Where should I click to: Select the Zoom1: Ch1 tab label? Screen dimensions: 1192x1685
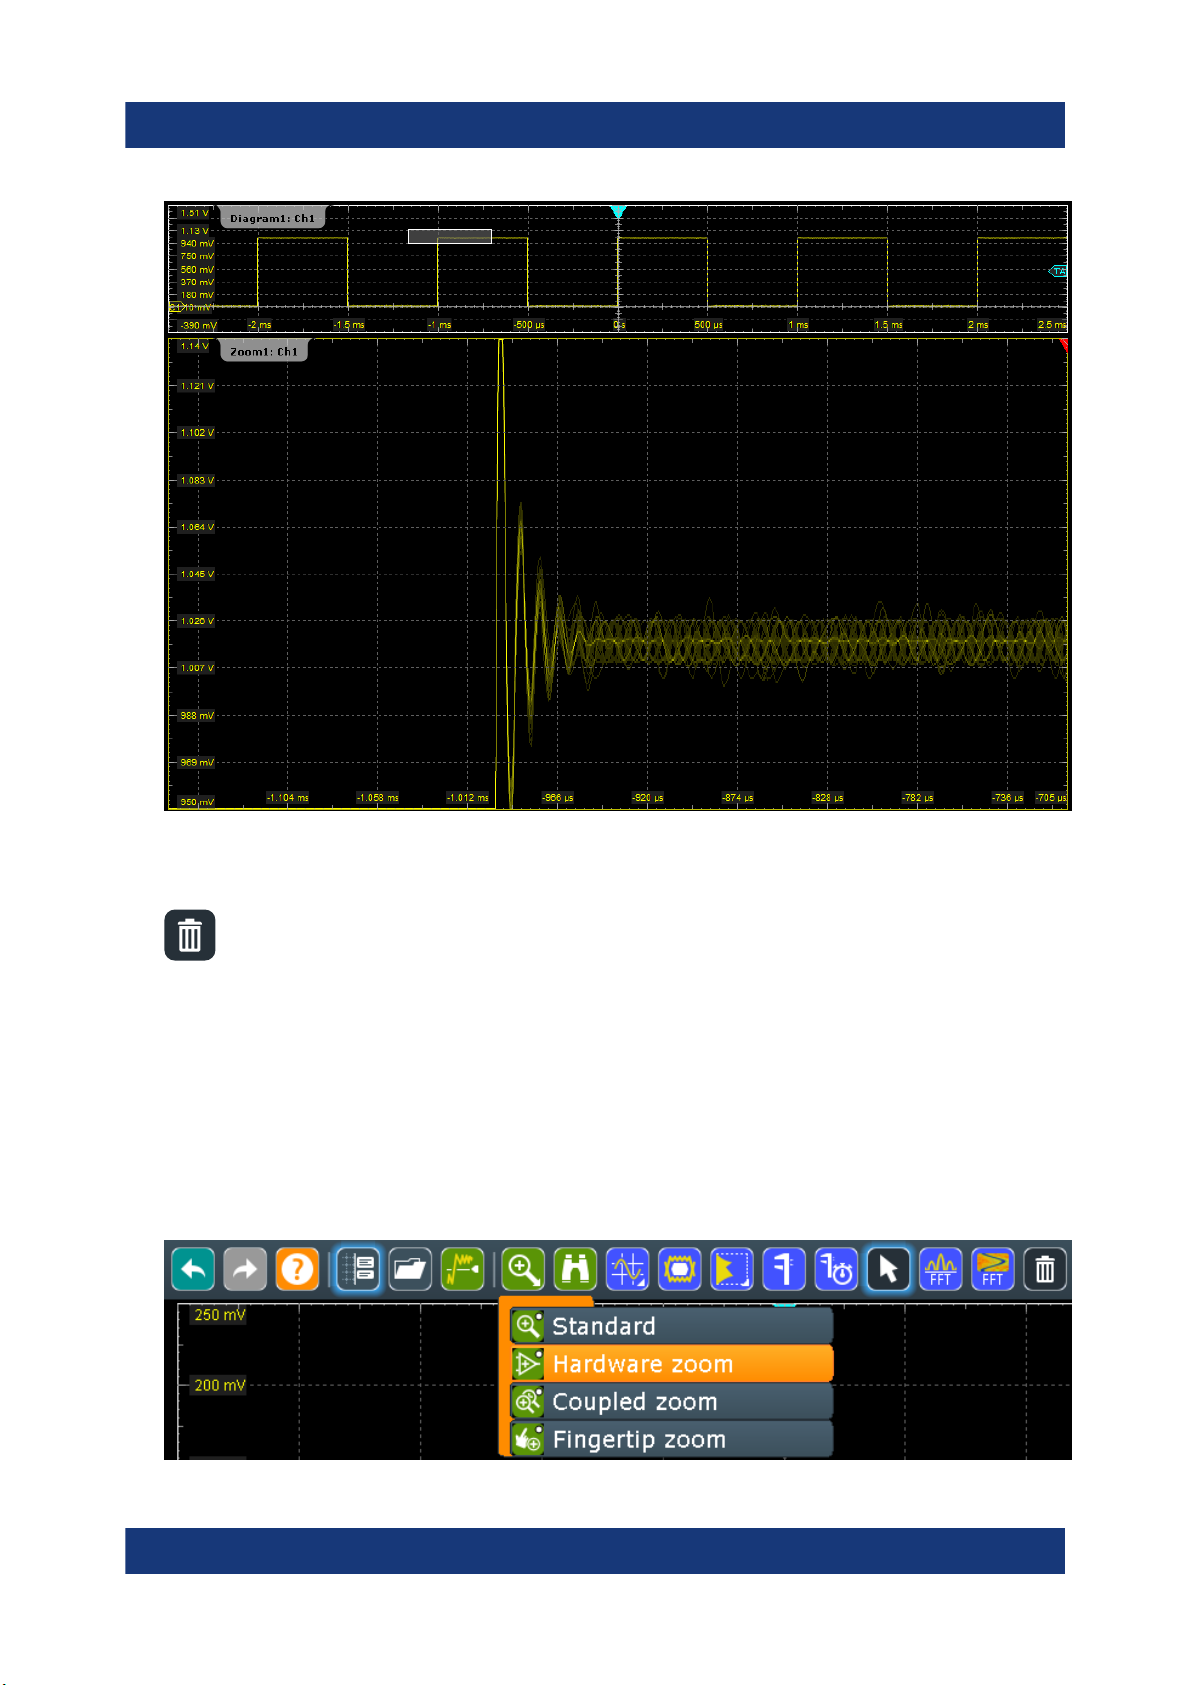click(x=264, y=352)
